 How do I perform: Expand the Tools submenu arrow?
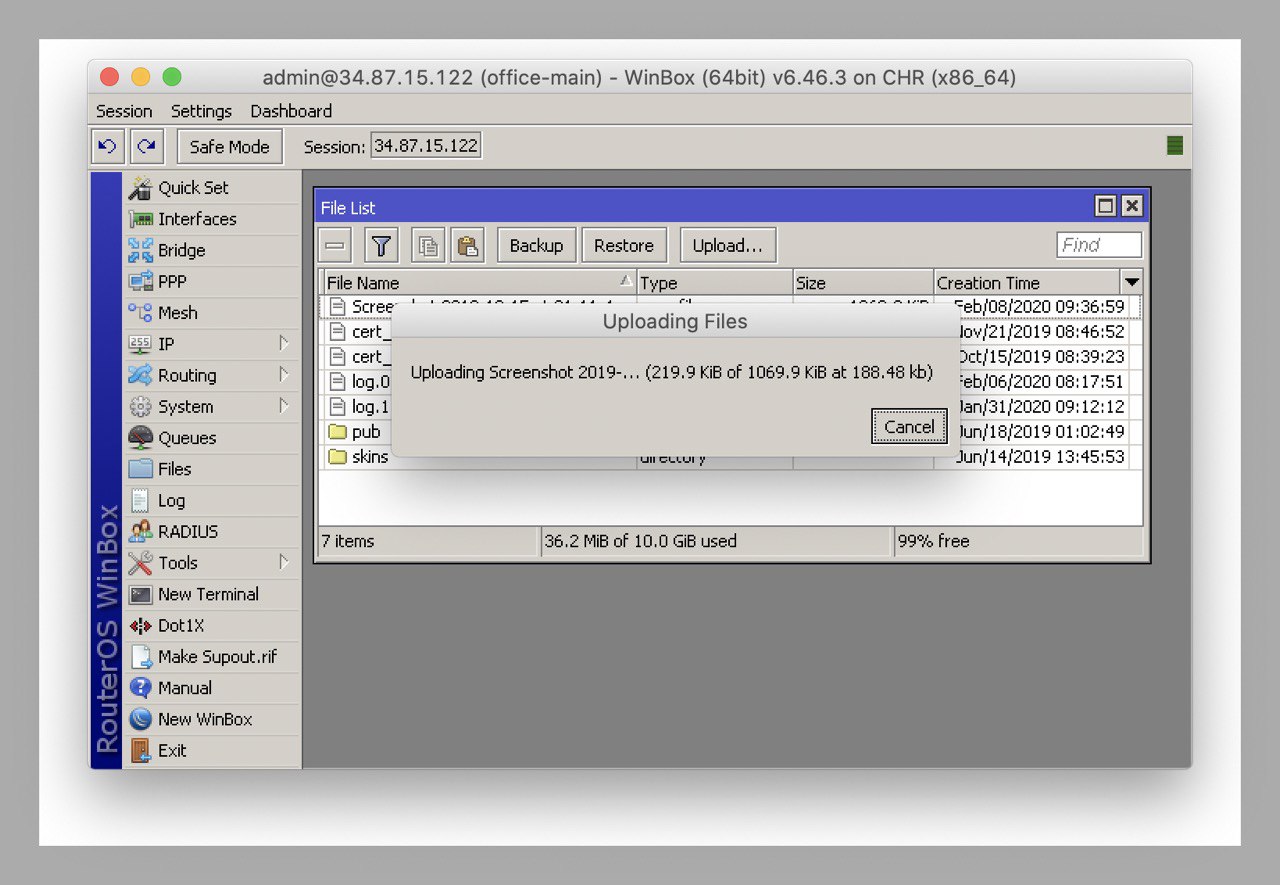click(284, 562)
